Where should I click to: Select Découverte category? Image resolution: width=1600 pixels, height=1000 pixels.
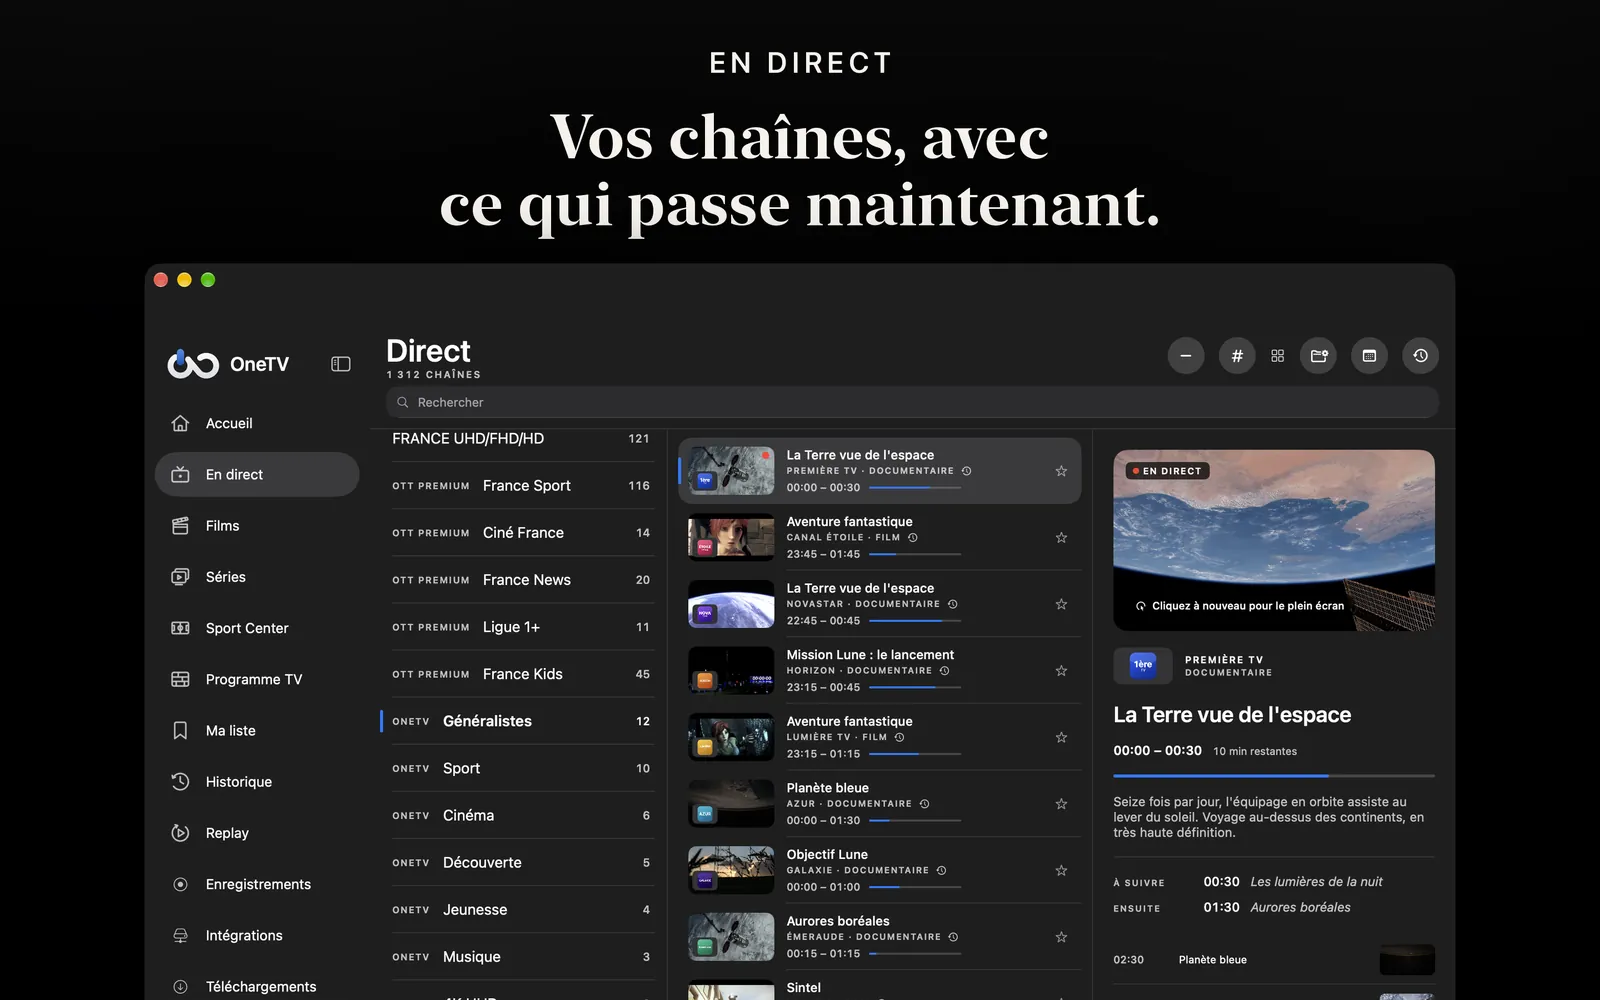pos(521,862)
